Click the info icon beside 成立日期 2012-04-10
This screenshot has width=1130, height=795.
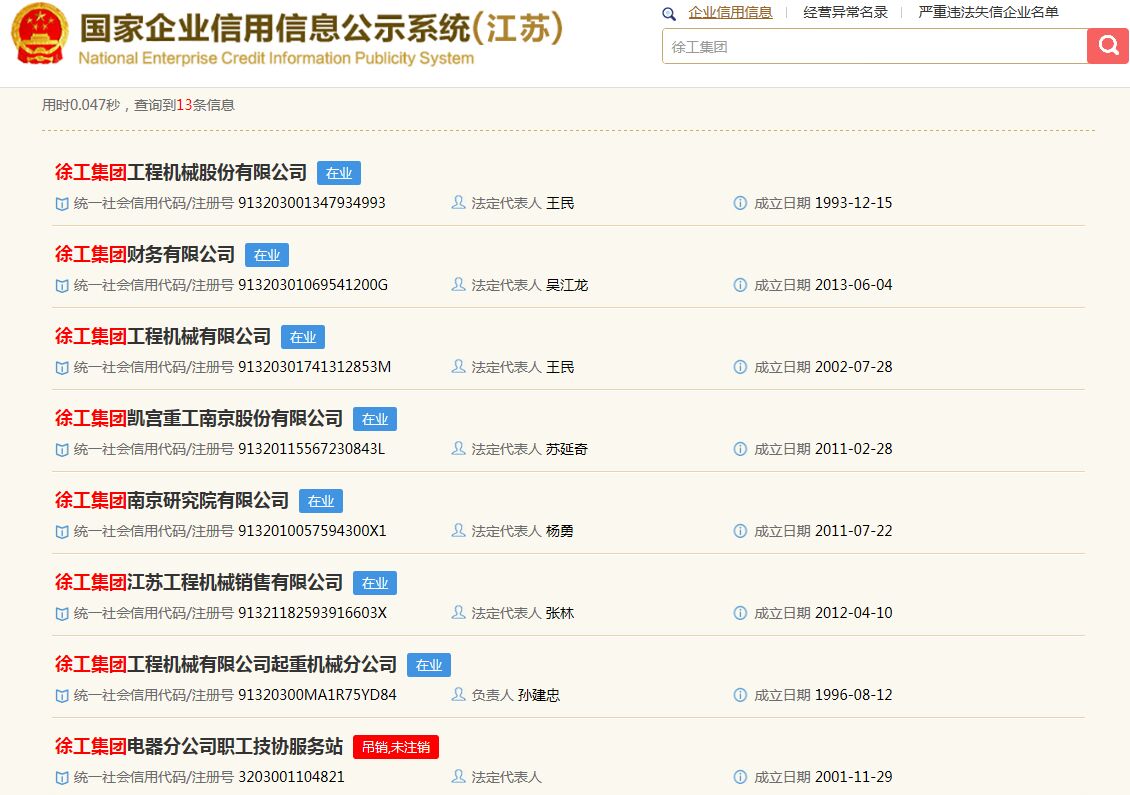740,613
